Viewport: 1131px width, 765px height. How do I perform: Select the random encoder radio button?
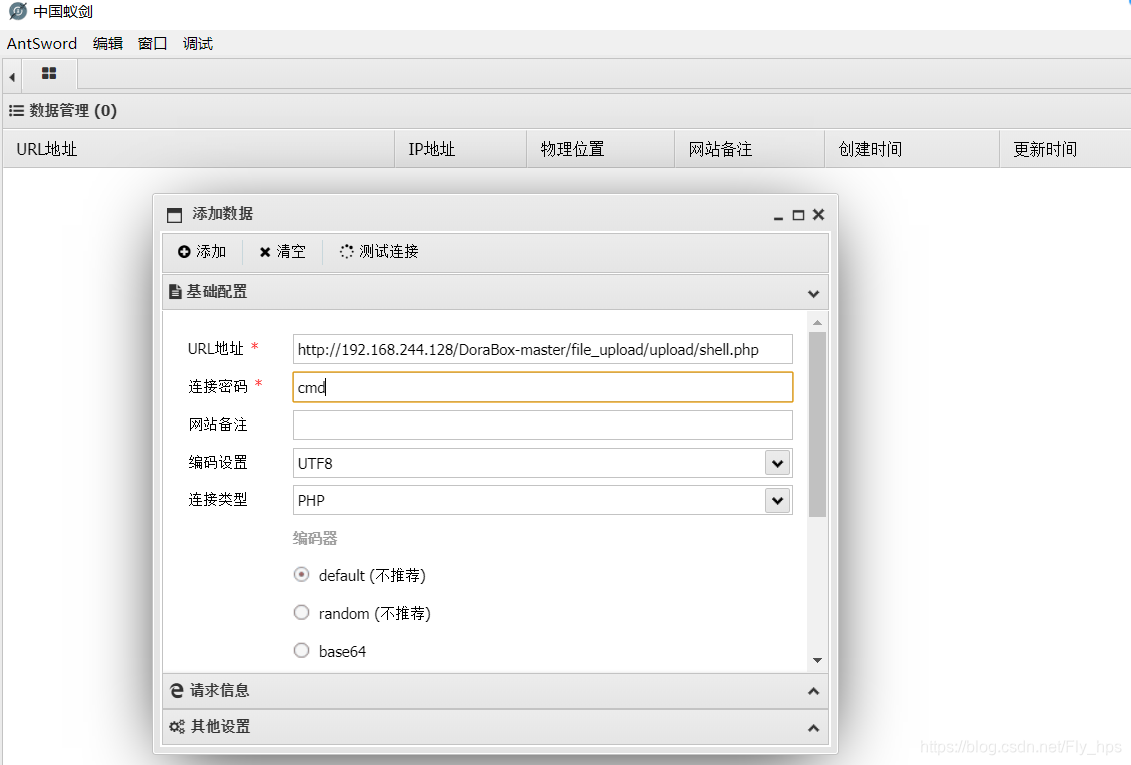(302, 612)
